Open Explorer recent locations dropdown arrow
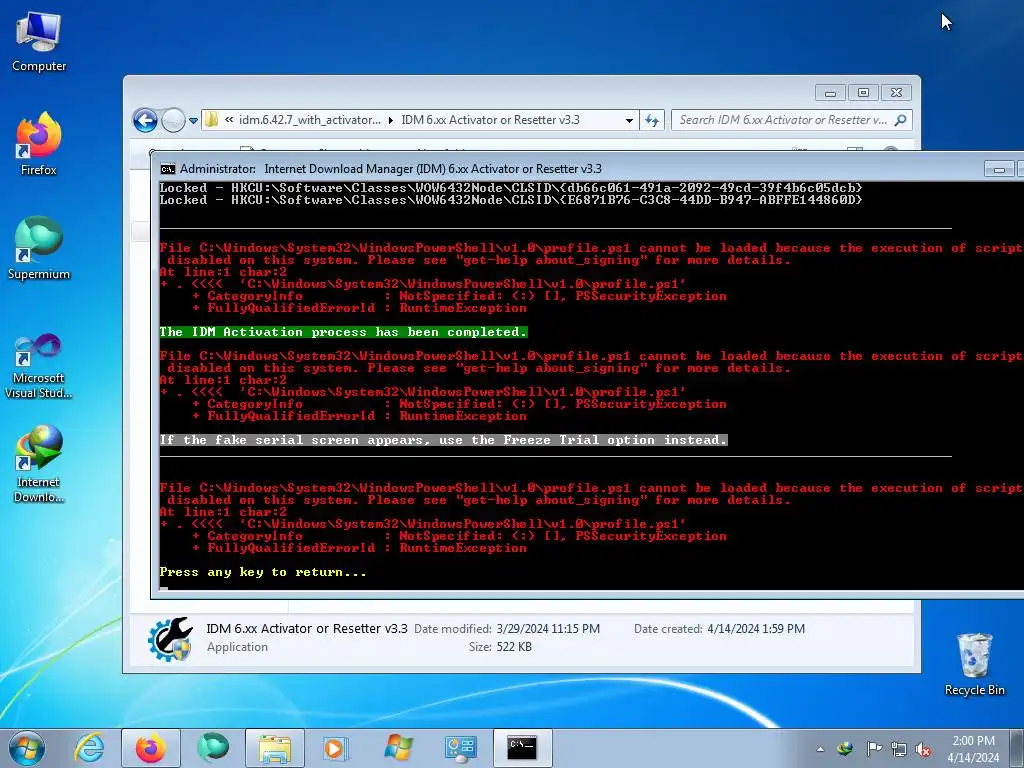Screen dimensions: 1024x768 [x=193, y=121]
